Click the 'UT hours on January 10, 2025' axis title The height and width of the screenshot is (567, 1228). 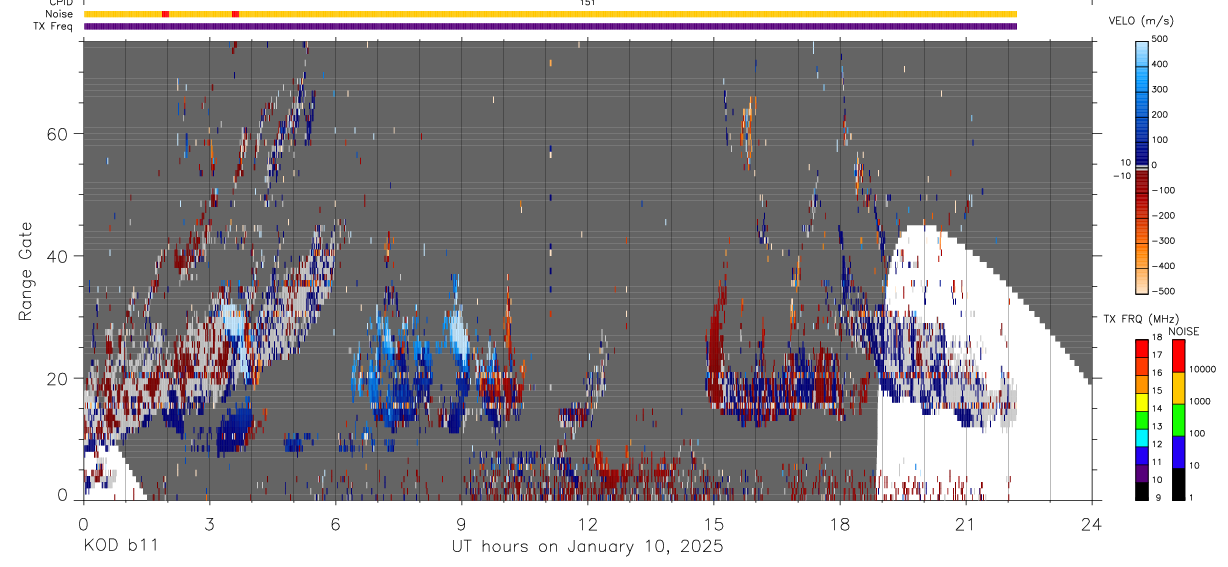(586, 547)
